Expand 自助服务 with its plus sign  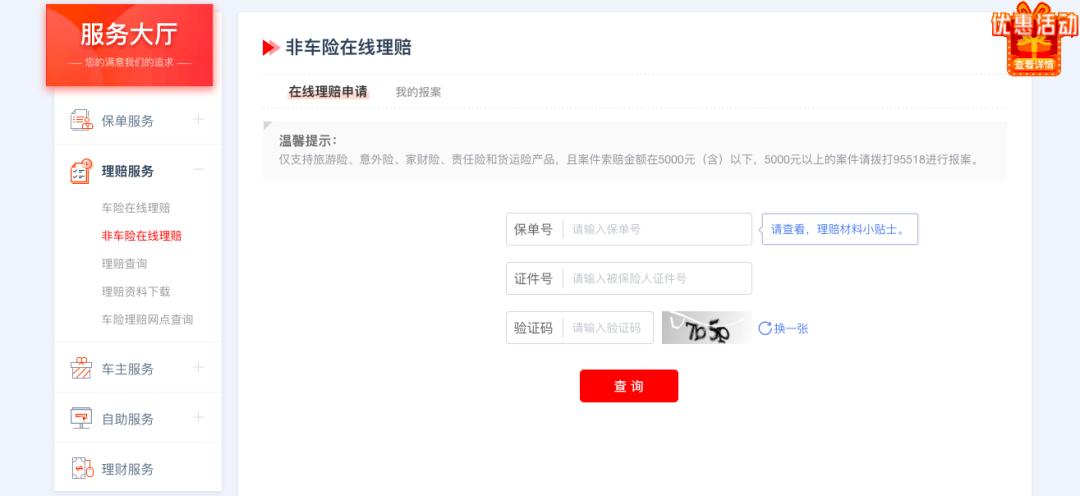click(x=198, y=417)
